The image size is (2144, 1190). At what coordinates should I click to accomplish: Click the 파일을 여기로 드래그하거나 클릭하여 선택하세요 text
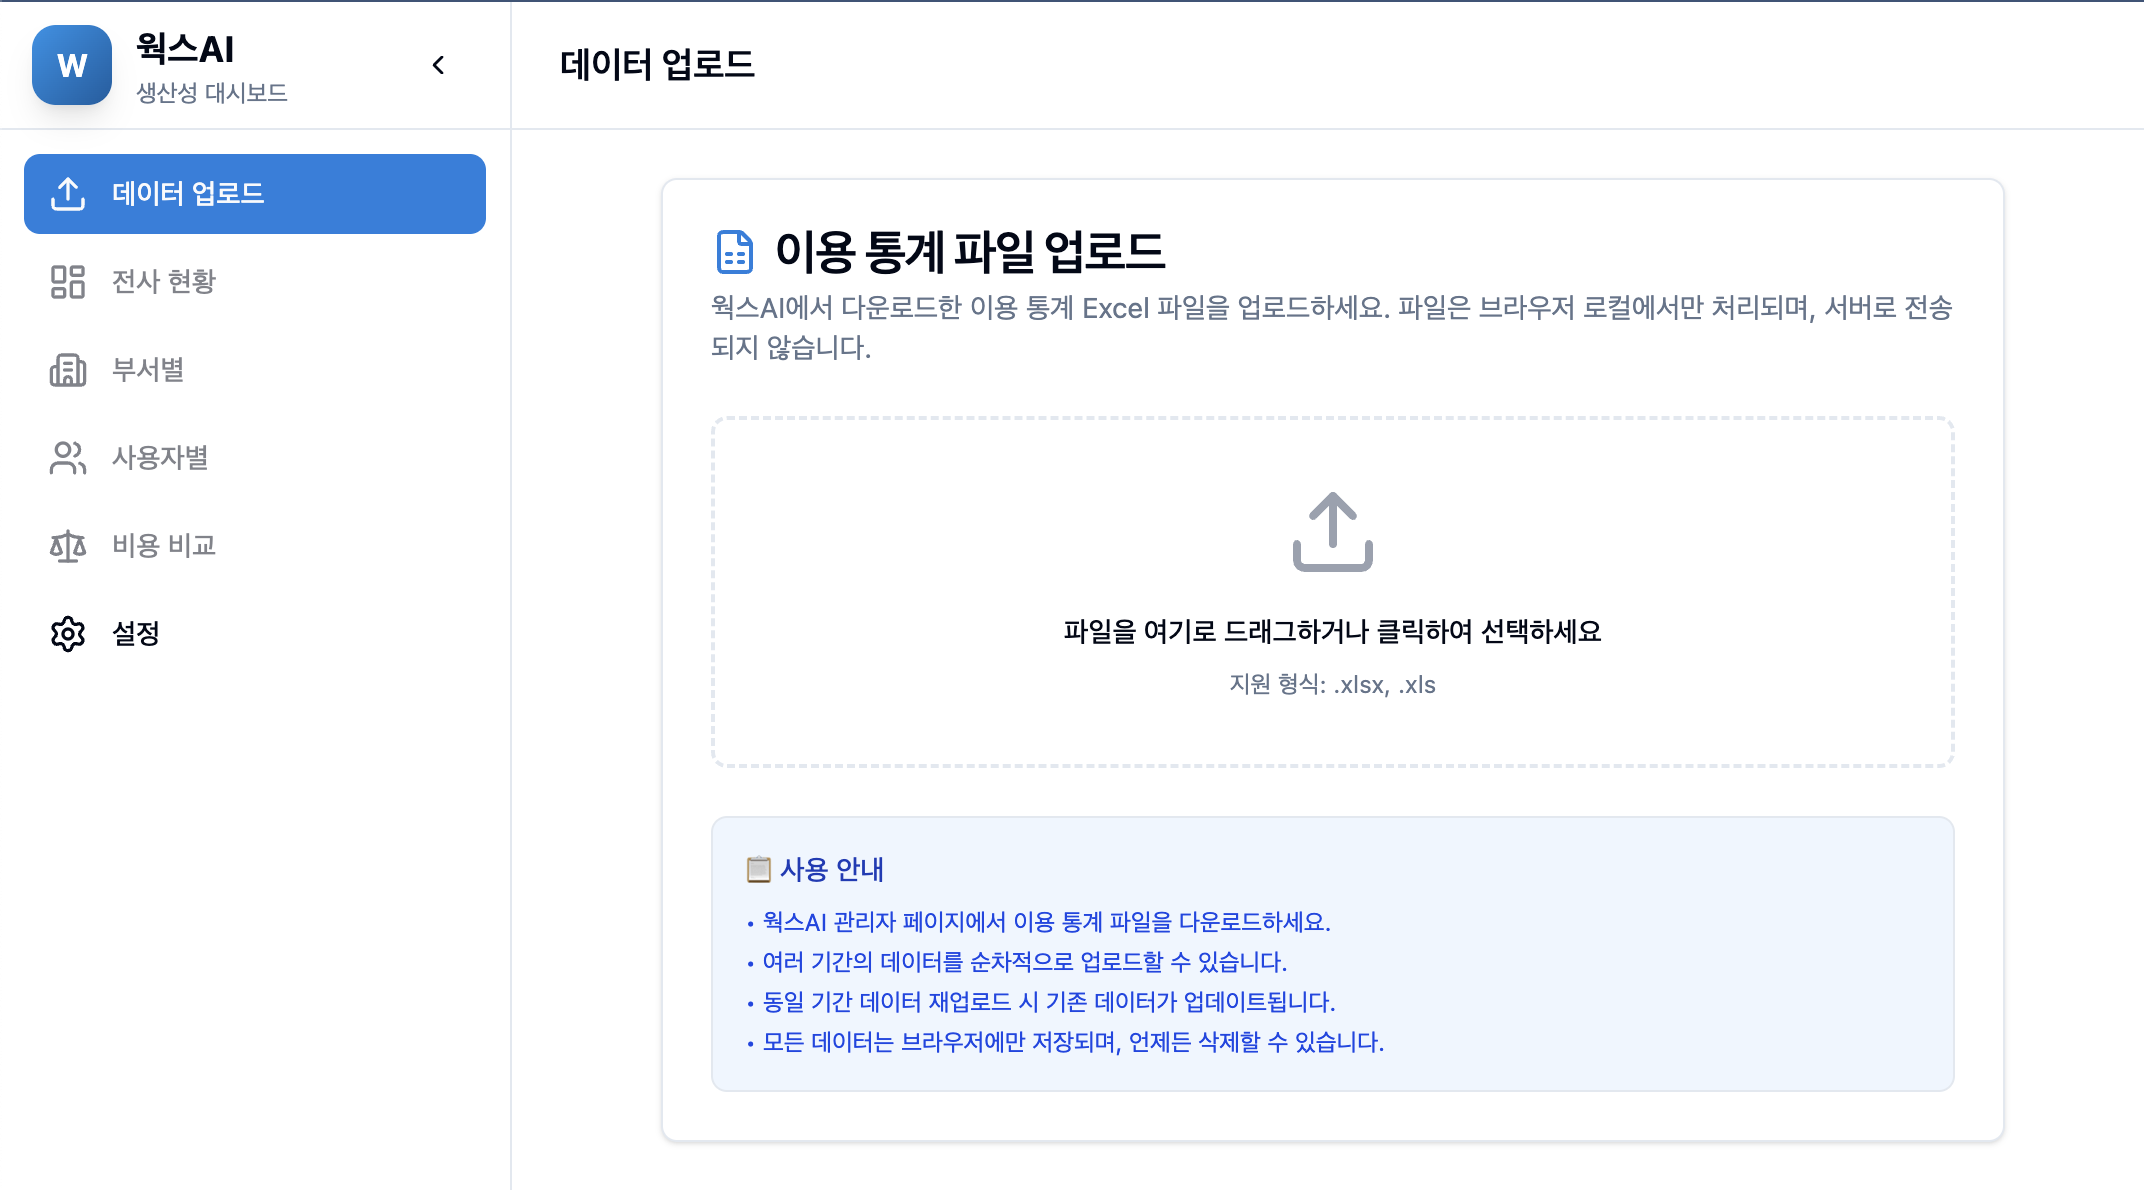click(x=1332, y=632)
